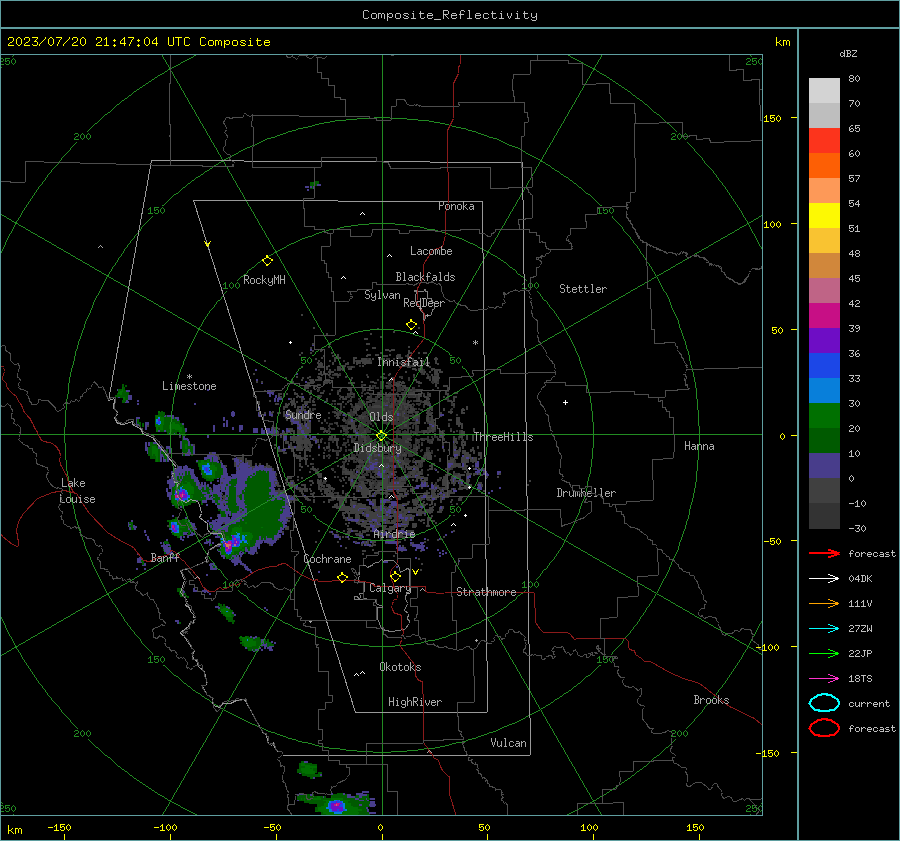Click the Sundre label
Screen dimensions: 900x841
tap(303, 415)
